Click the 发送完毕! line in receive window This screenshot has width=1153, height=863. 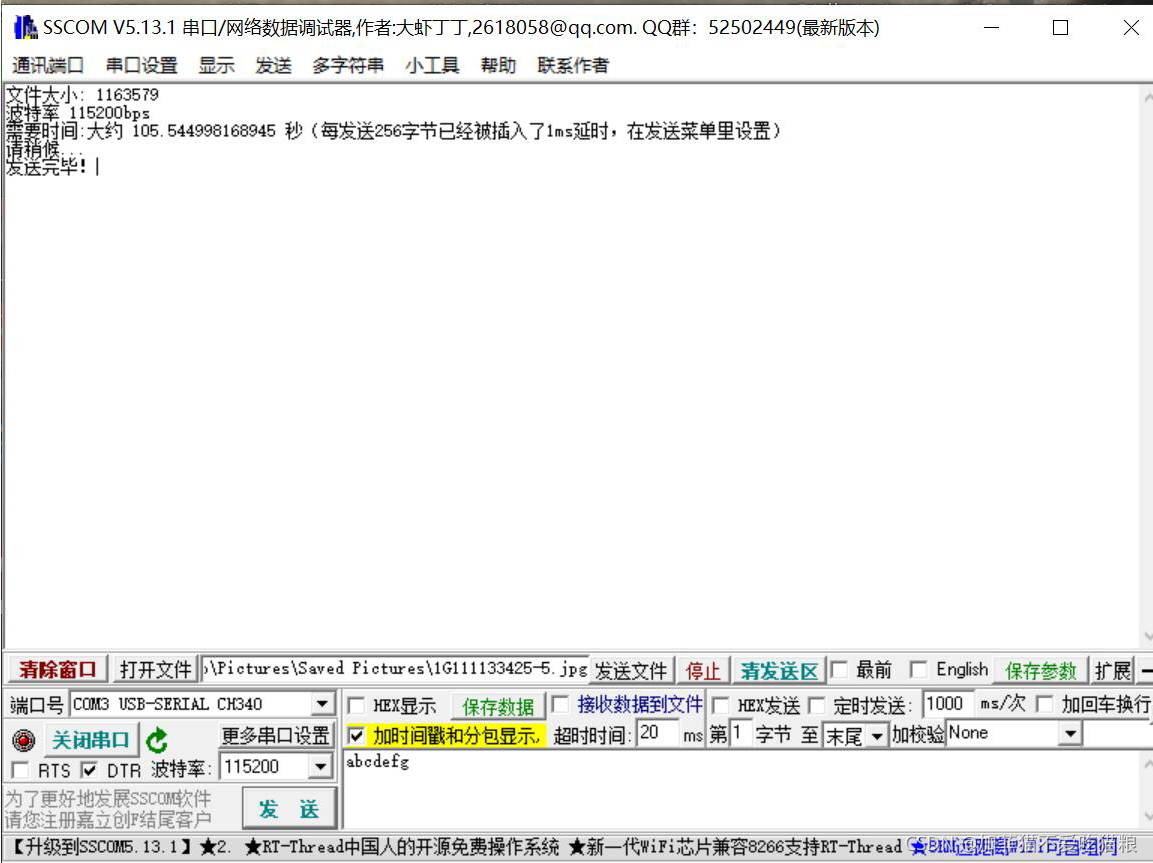click(x=46, y=167)
